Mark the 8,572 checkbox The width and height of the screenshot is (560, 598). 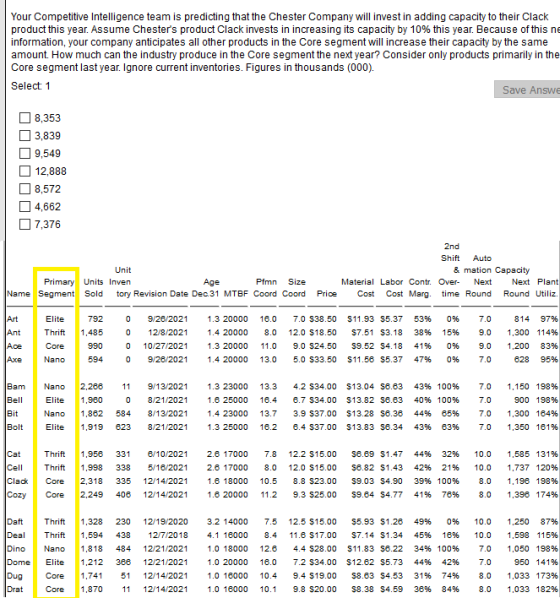coord(25,189)
